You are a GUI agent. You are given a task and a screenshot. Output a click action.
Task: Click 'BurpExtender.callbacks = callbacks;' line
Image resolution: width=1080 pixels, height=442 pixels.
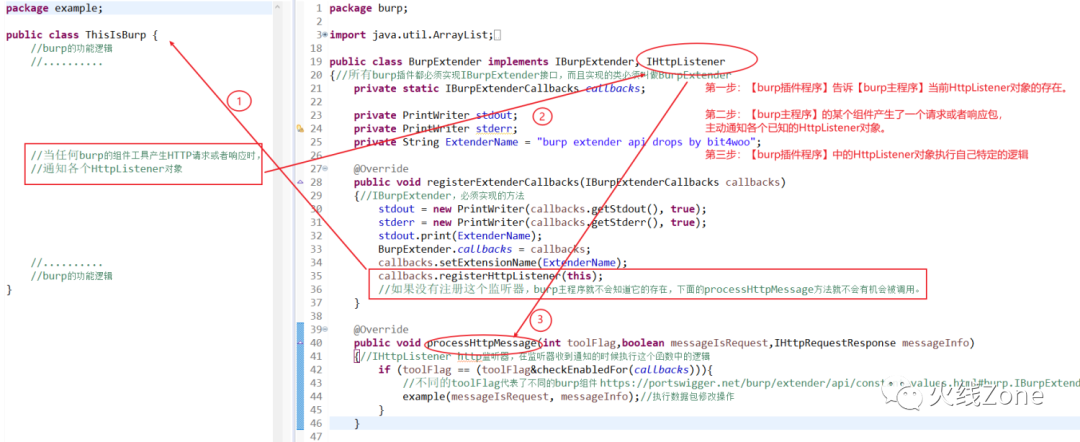point(484,250)
